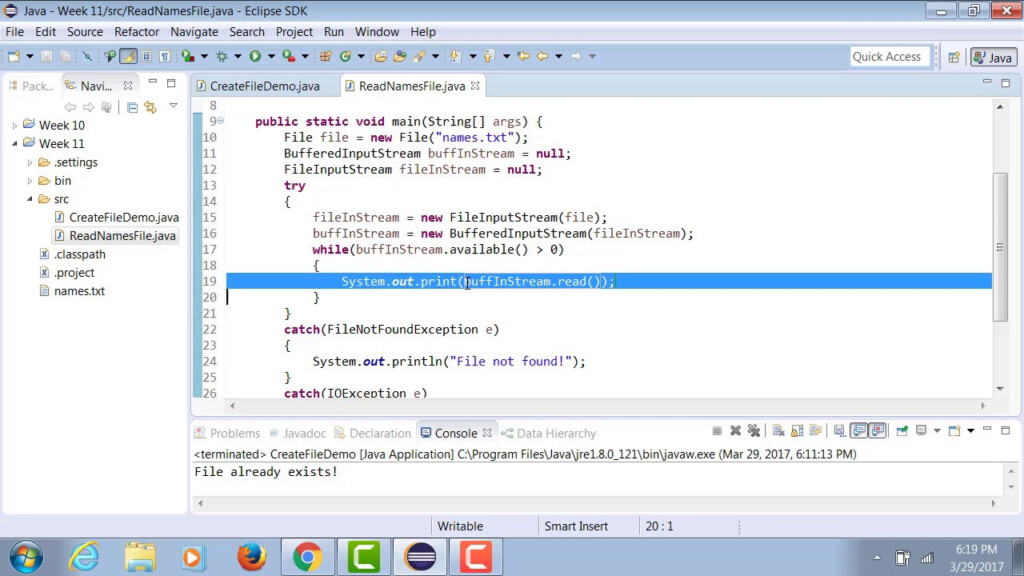The width and height of the screenshot is (1024, 576).
Task: Select the Java perspective button
Action: coord(993,57)
